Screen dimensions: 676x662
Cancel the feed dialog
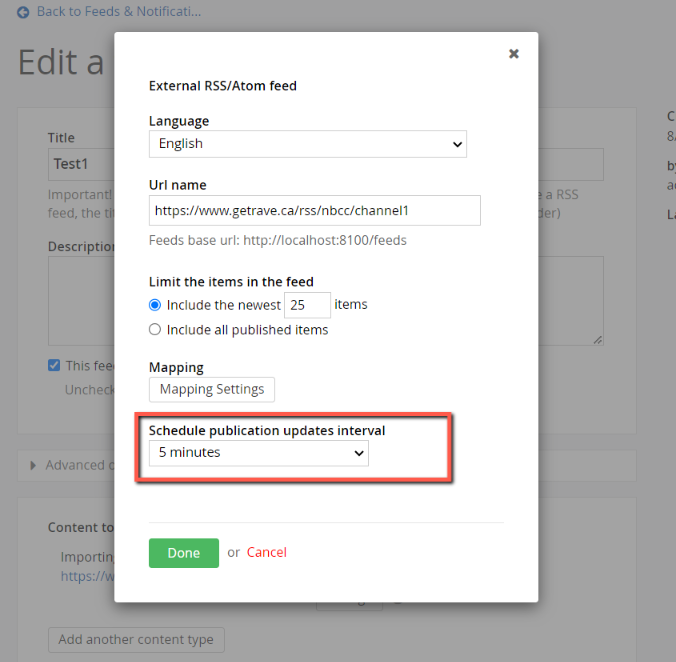(266, 553)
